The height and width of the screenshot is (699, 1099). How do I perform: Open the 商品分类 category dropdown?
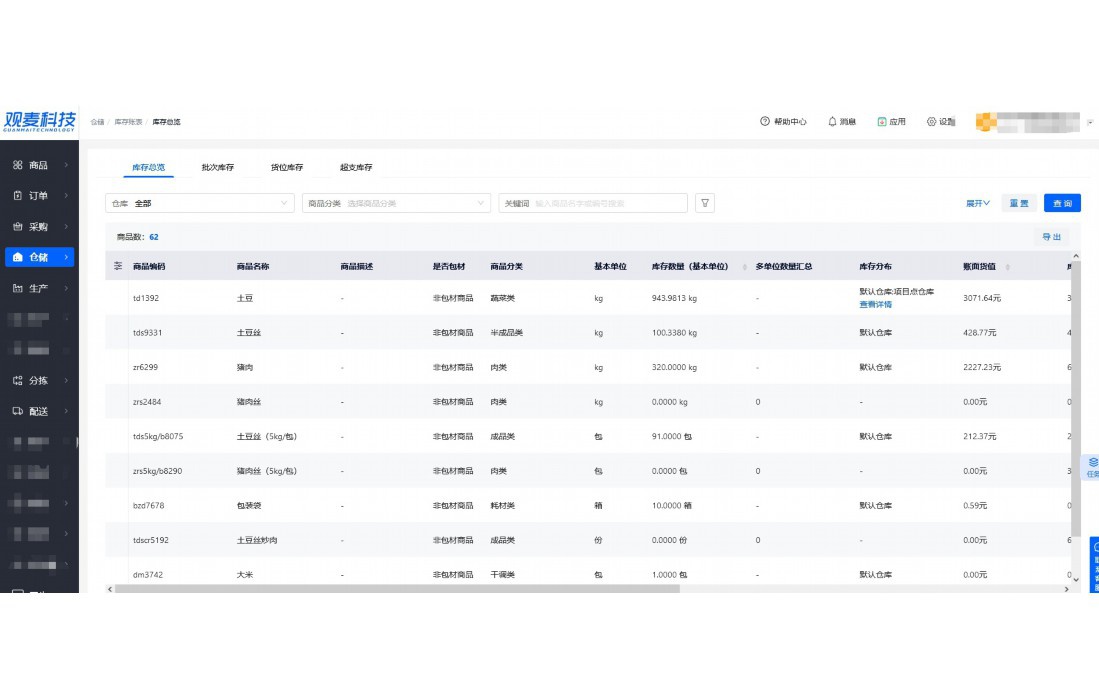click(x=396, y=203)
